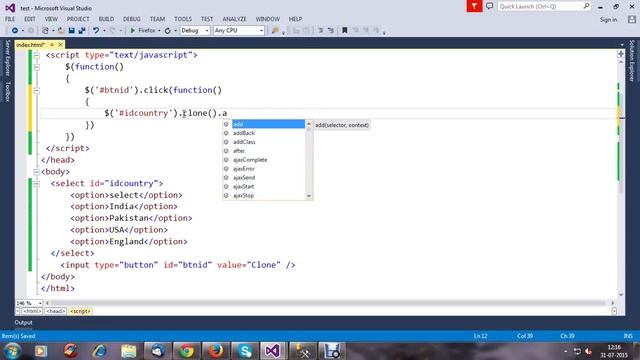Viewport: 640px width, 360px height.
Task: Select 'addClass' in the IntelliSense list
Action: click(268, 142)
